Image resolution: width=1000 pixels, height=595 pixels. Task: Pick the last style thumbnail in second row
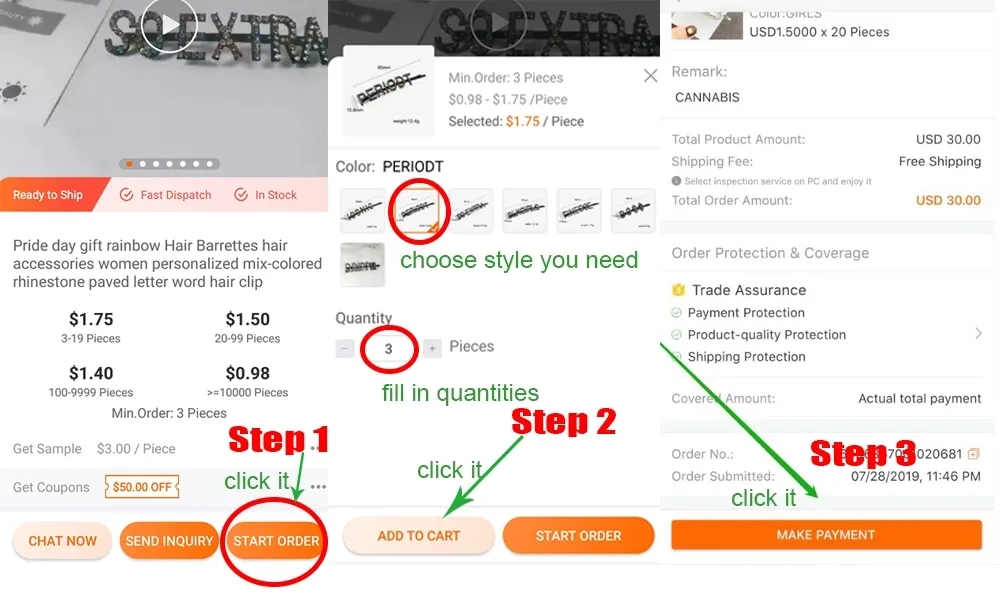(363, 265)
